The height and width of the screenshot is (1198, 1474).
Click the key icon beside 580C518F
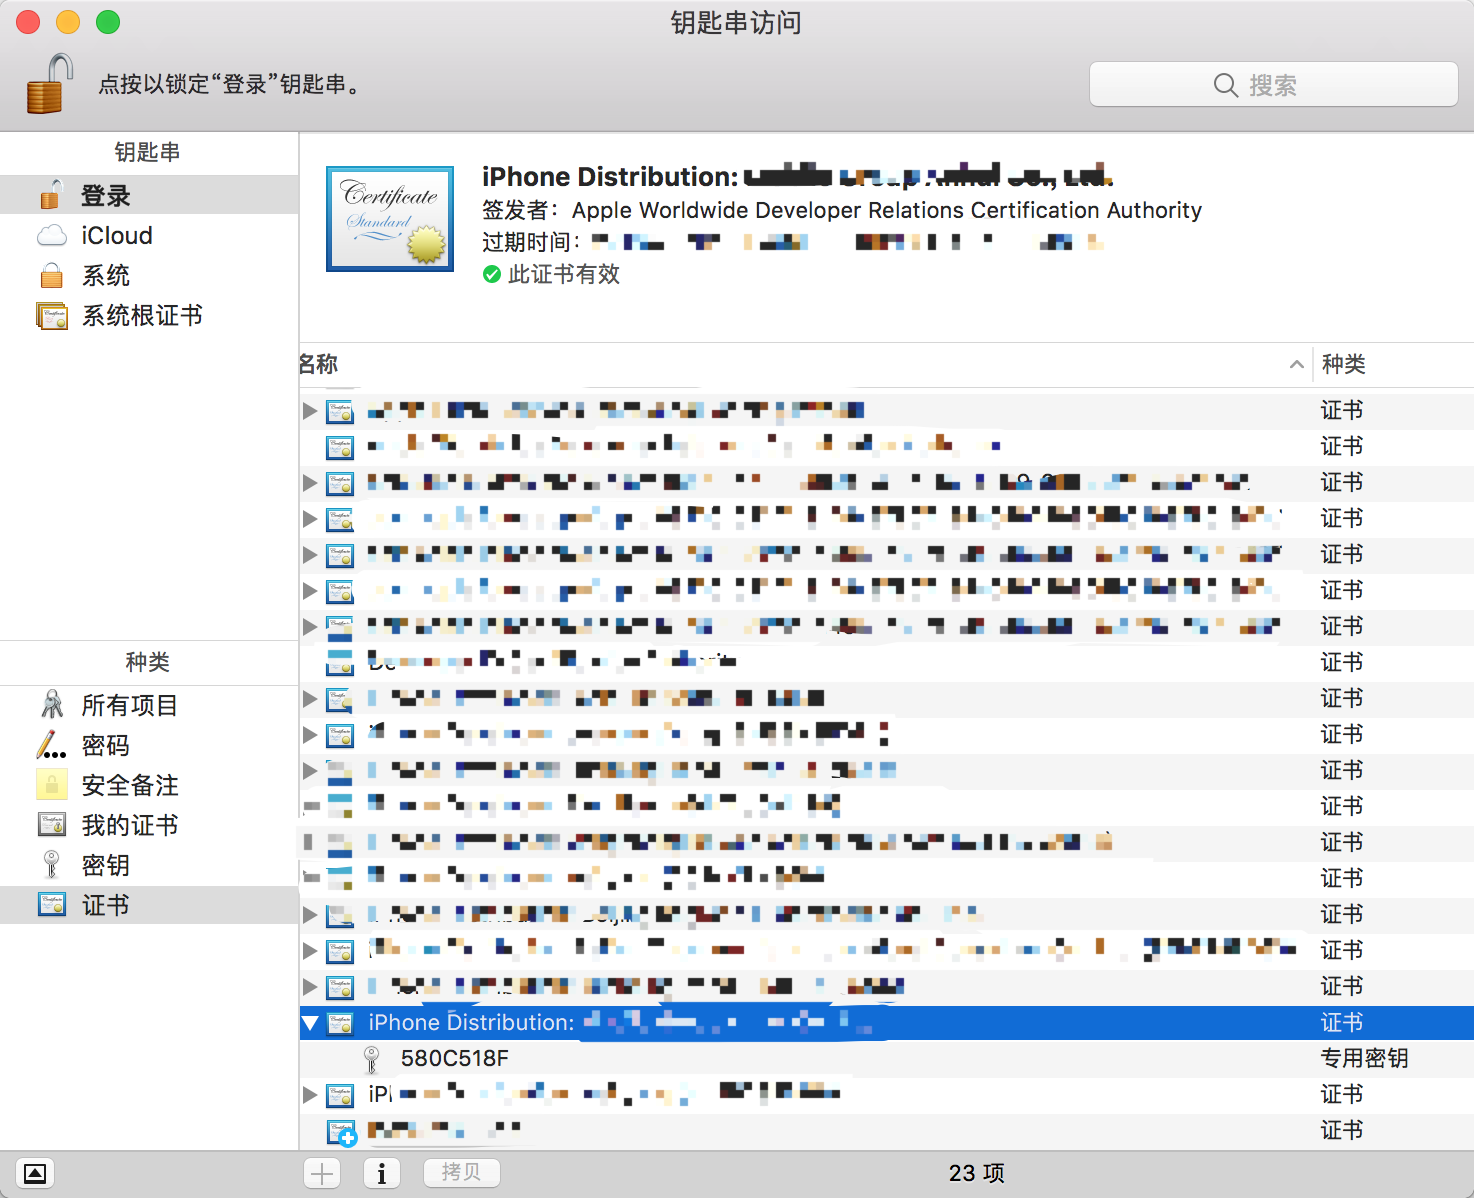(x=371, y=1058)
